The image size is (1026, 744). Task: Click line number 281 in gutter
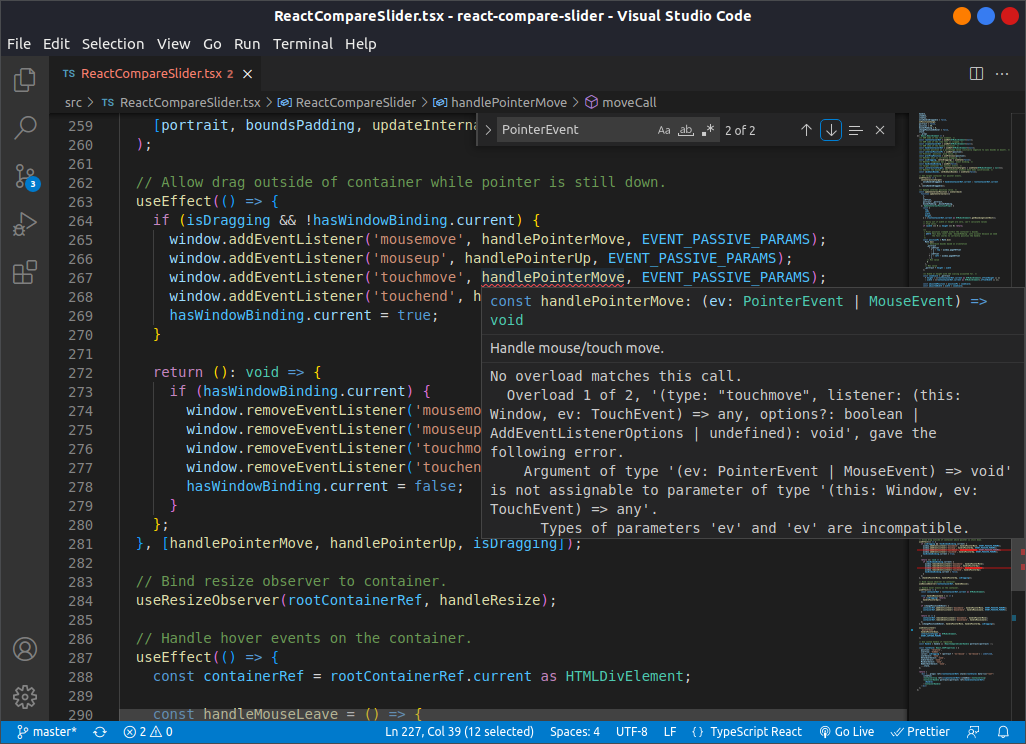[80, 544]
